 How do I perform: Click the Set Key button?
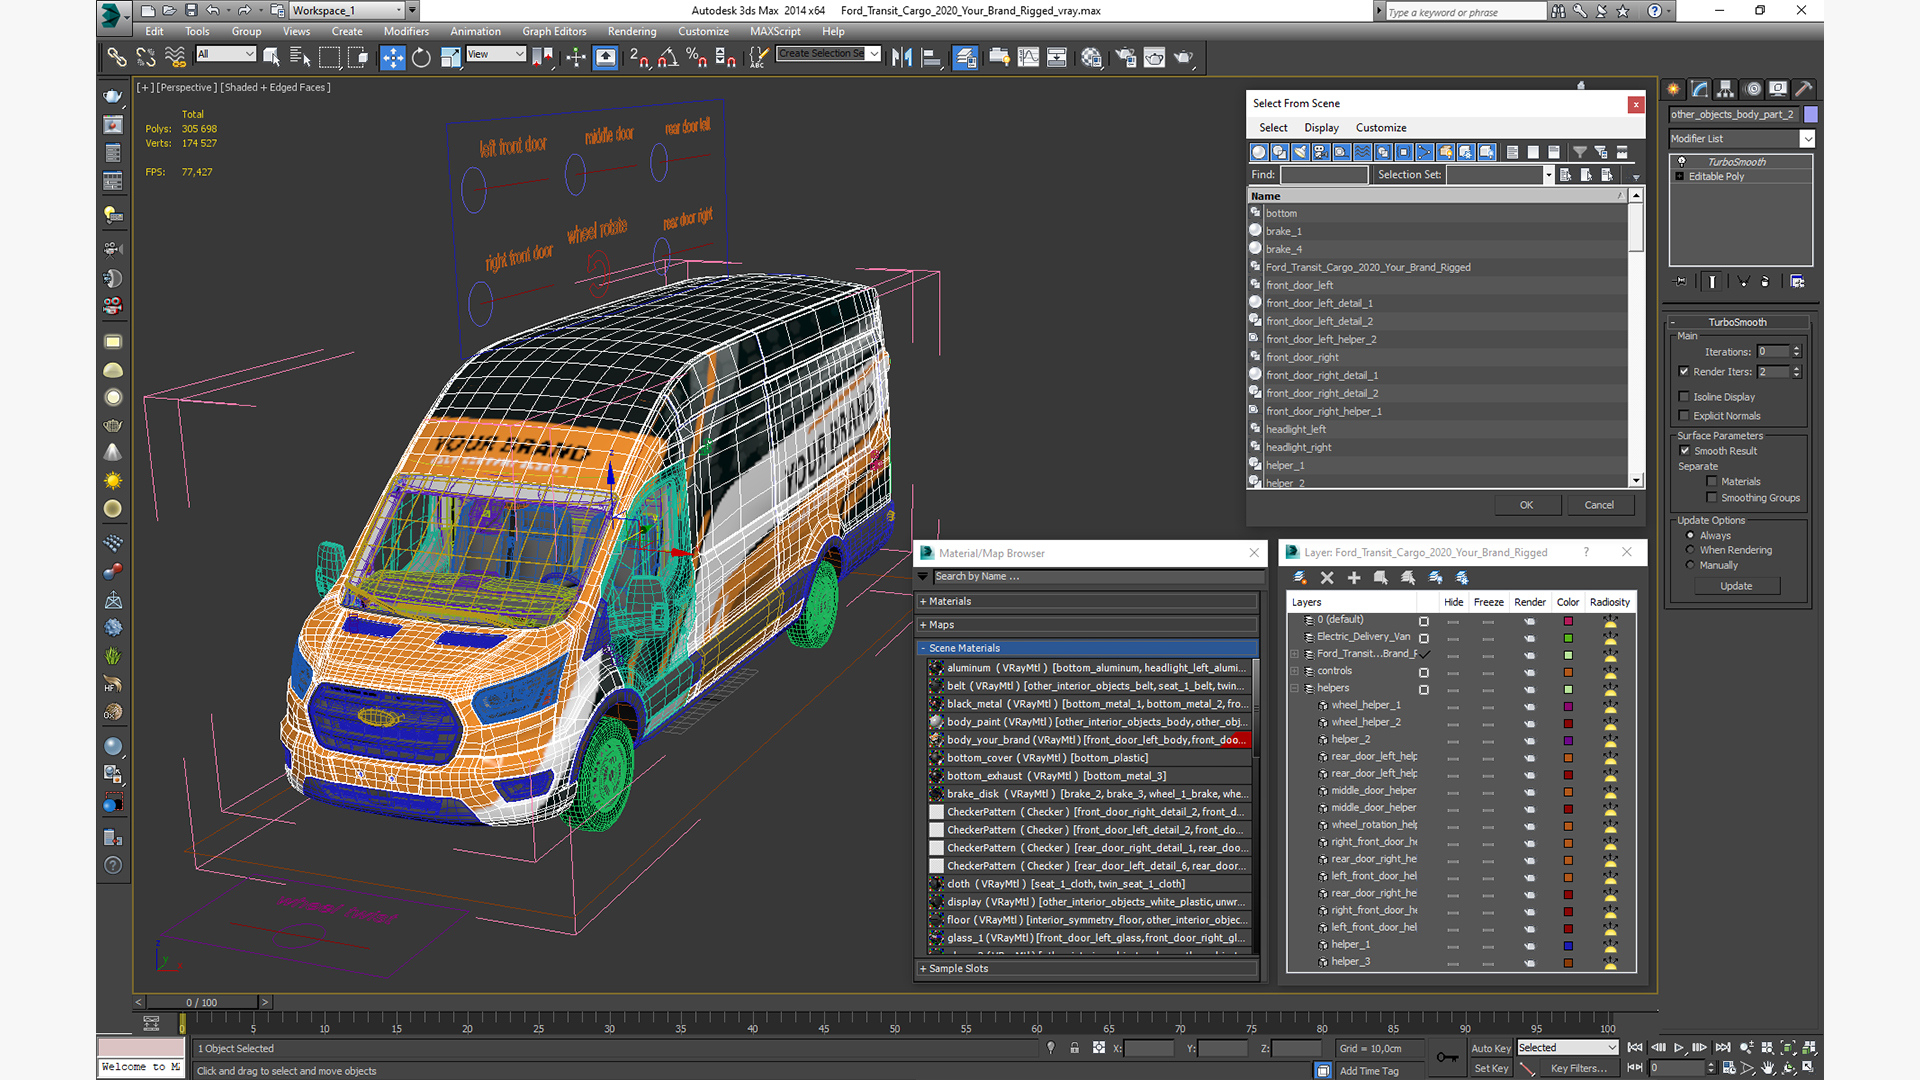click(1490, 1068)
